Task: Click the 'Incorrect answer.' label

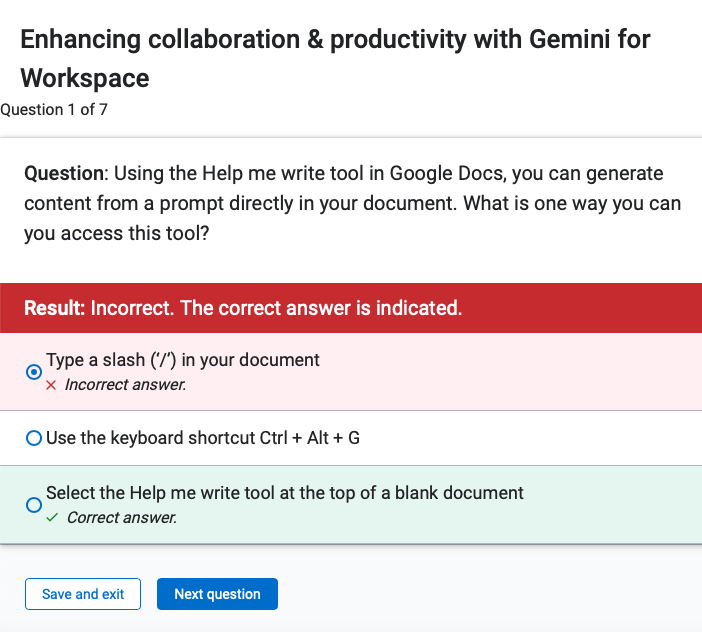Action: tap(125, 384)
